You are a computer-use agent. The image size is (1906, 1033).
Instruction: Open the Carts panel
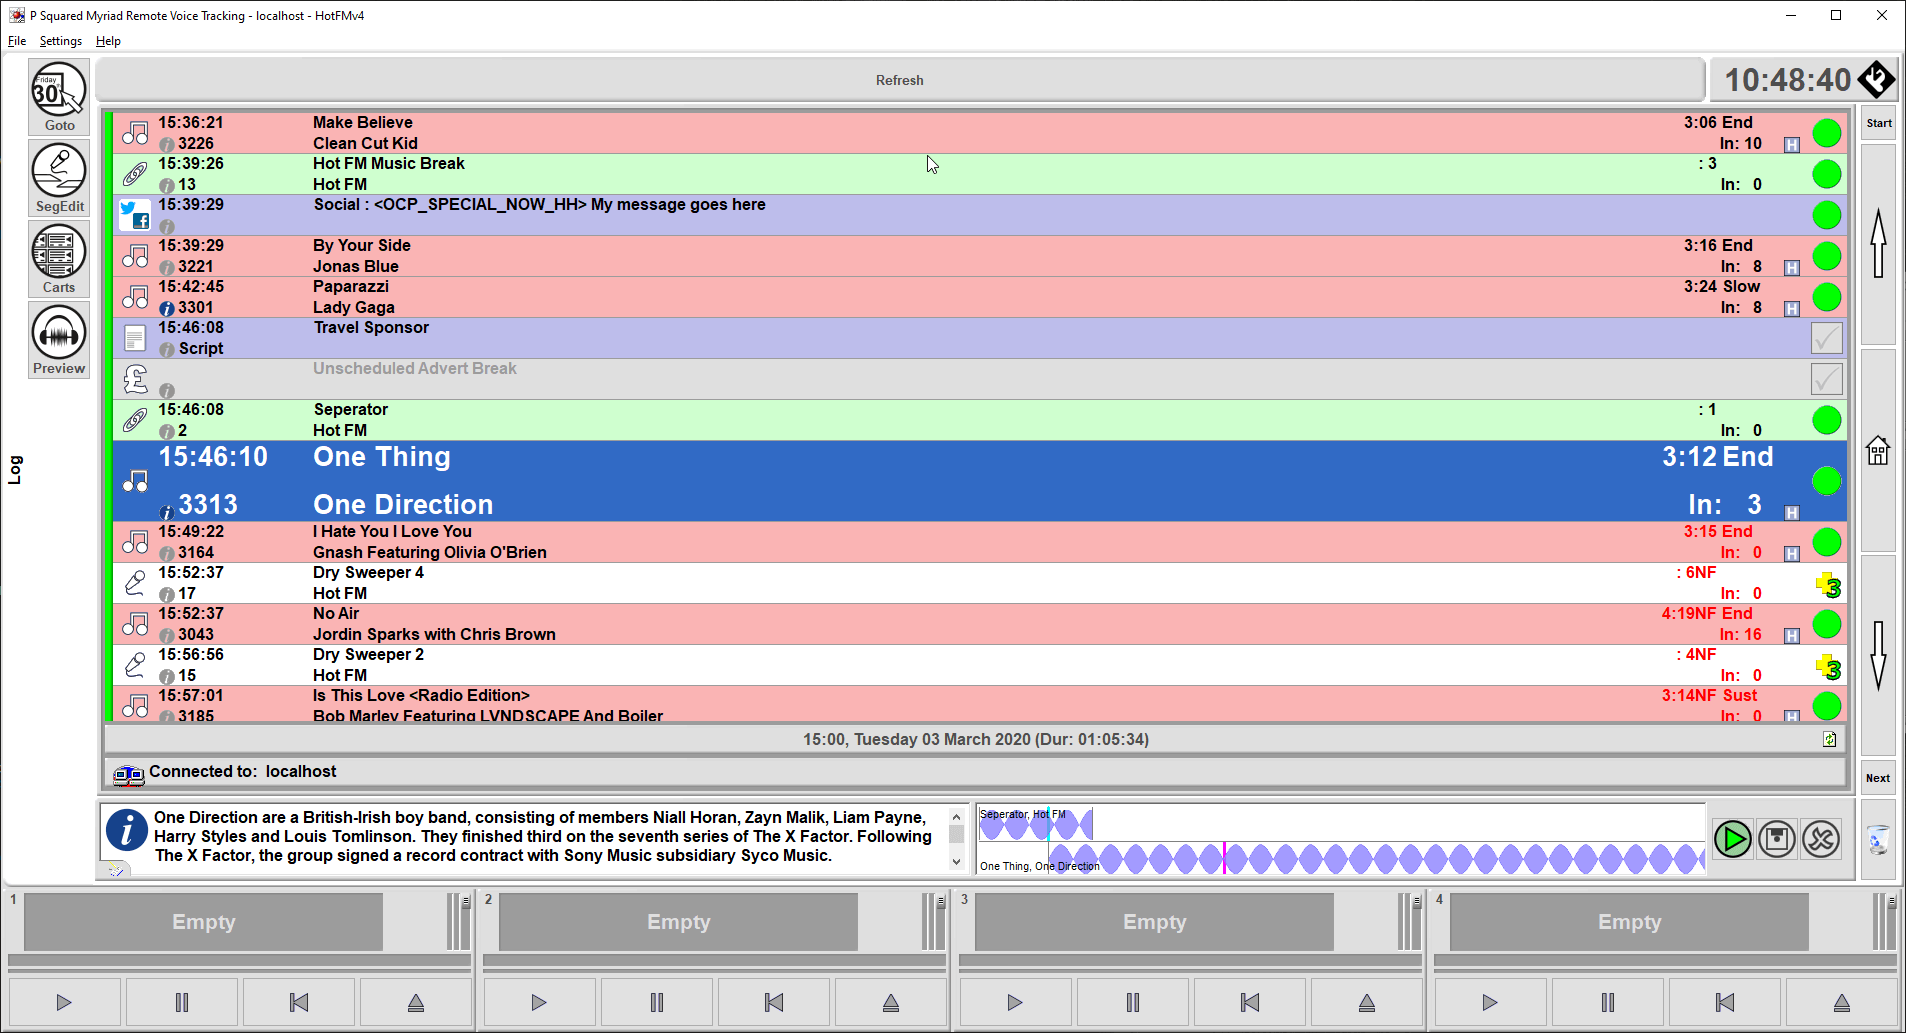[58, 258]
